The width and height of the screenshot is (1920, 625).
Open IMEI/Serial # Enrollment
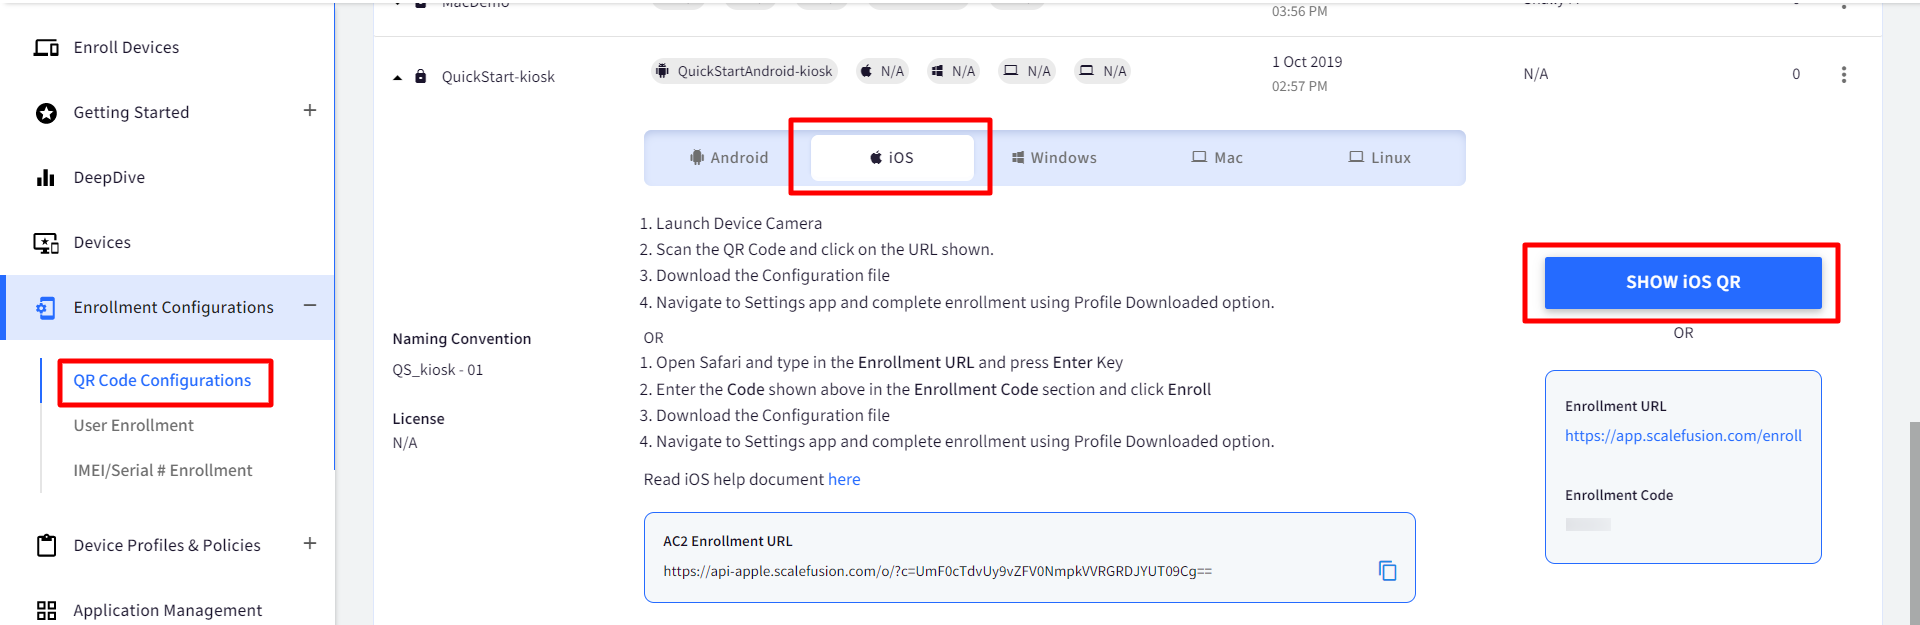pyautogui.click(x=163, y=471)
